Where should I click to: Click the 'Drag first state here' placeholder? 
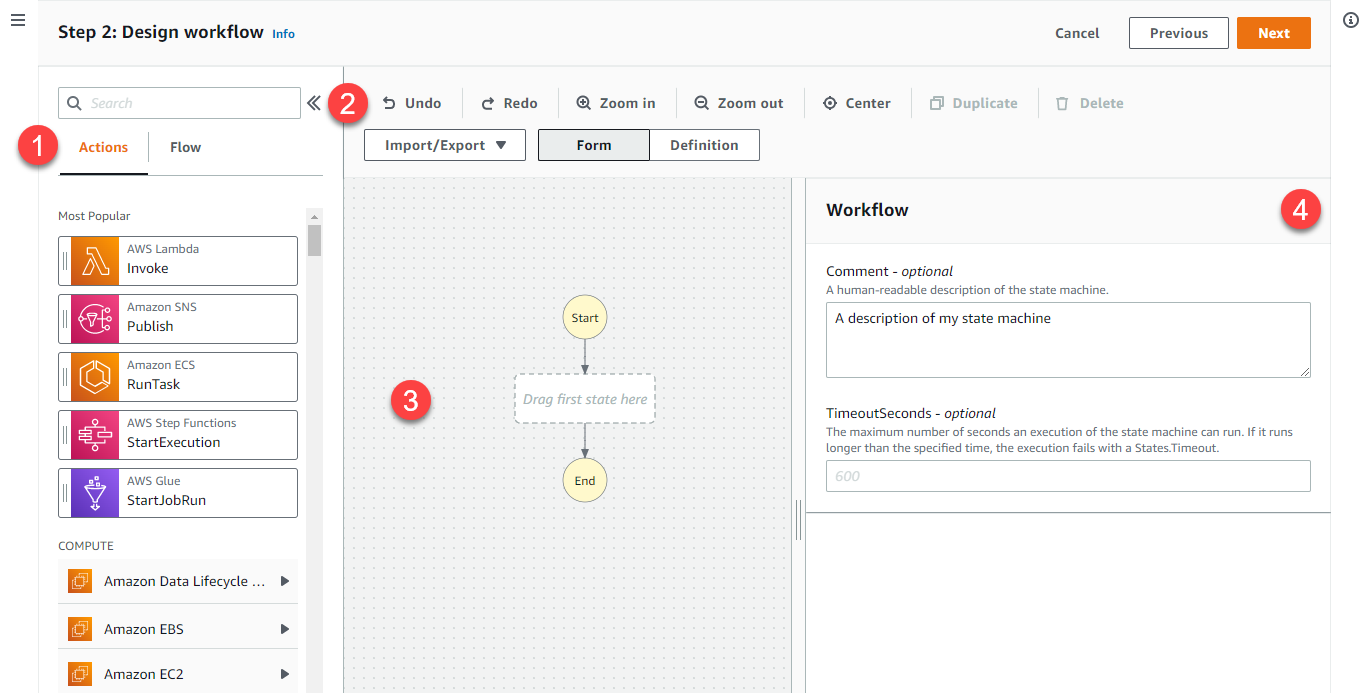585,399
